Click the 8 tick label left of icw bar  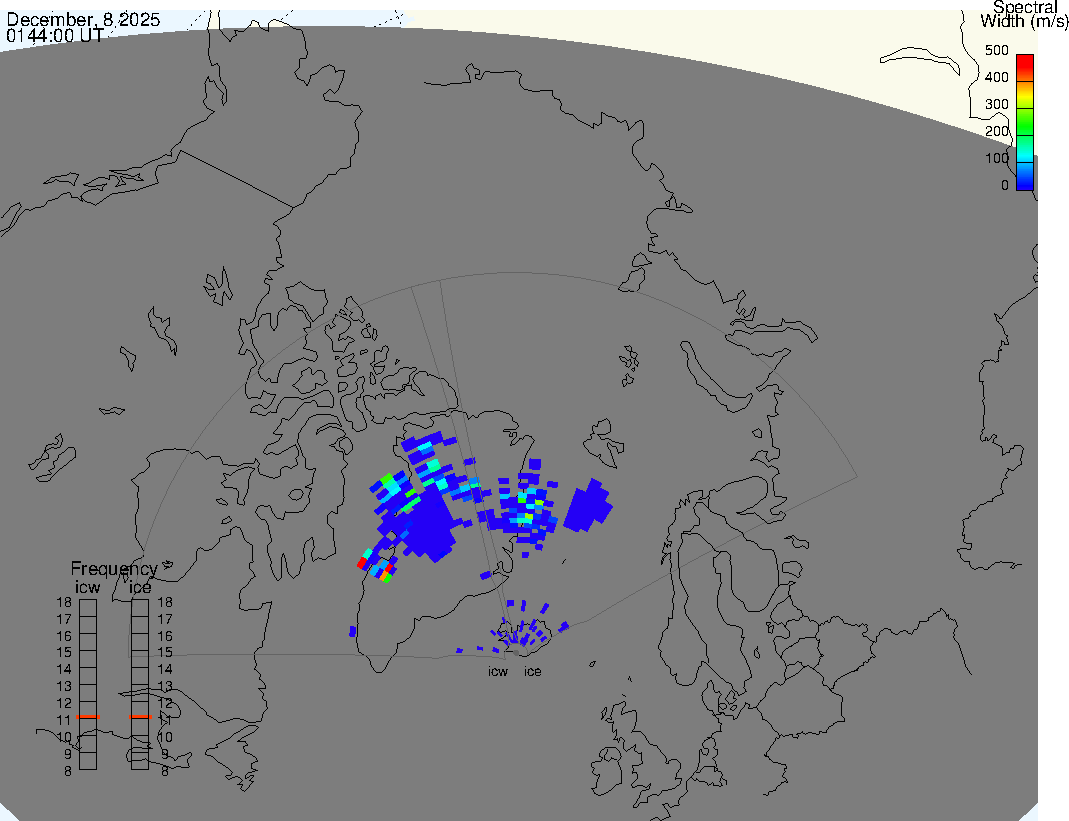click(x=67, y=771)
